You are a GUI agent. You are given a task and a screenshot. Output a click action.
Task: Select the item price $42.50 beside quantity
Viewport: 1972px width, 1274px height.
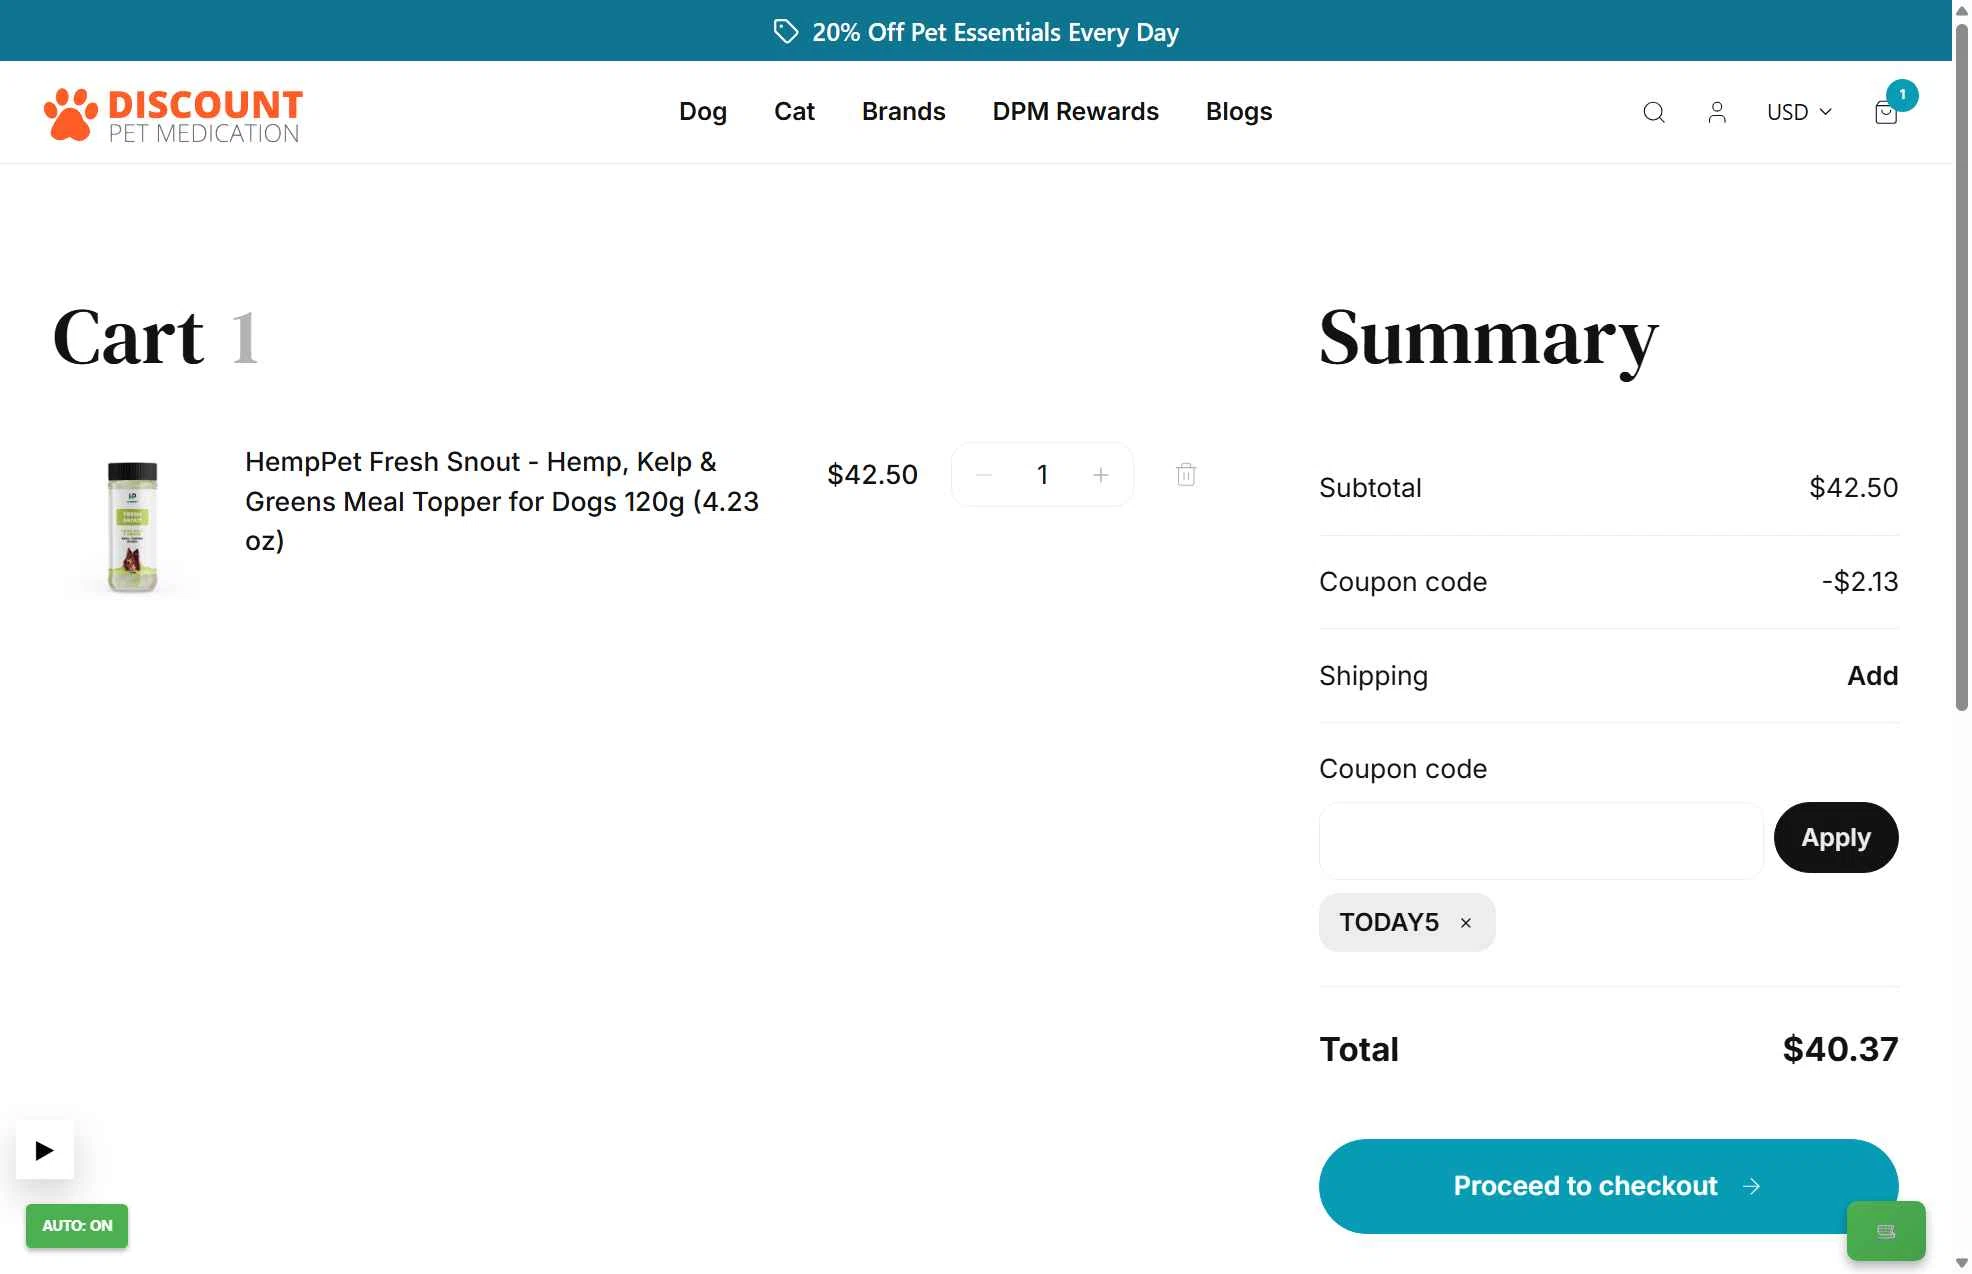pyautogui.click(x=872, y=475)
